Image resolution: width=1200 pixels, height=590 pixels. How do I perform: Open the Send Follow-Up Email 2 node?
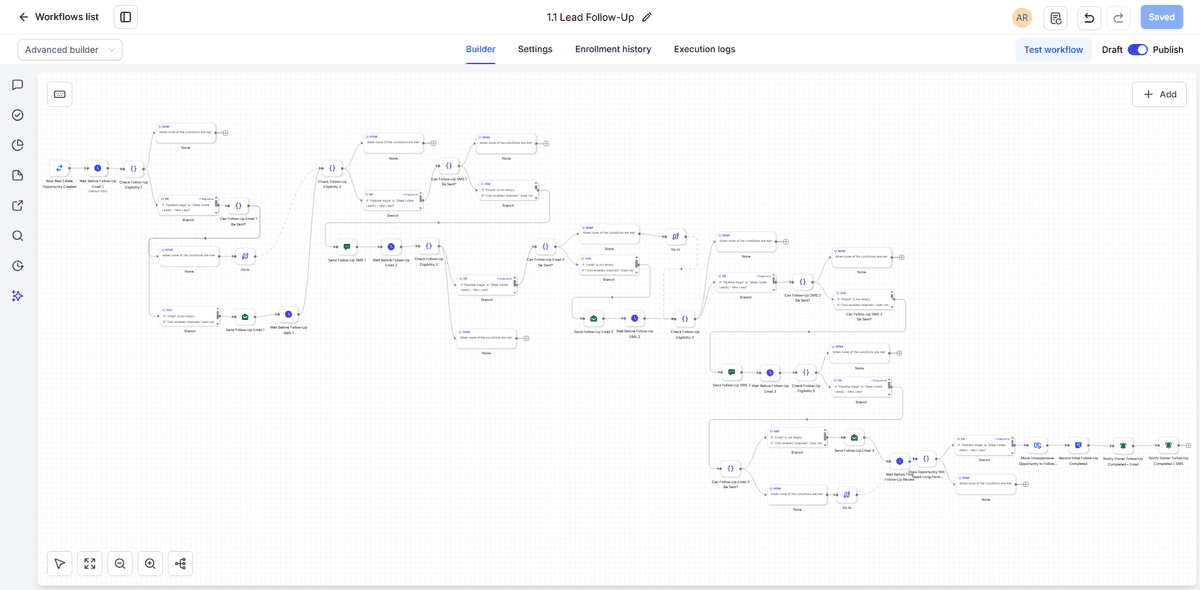click(x=593, y=318)
